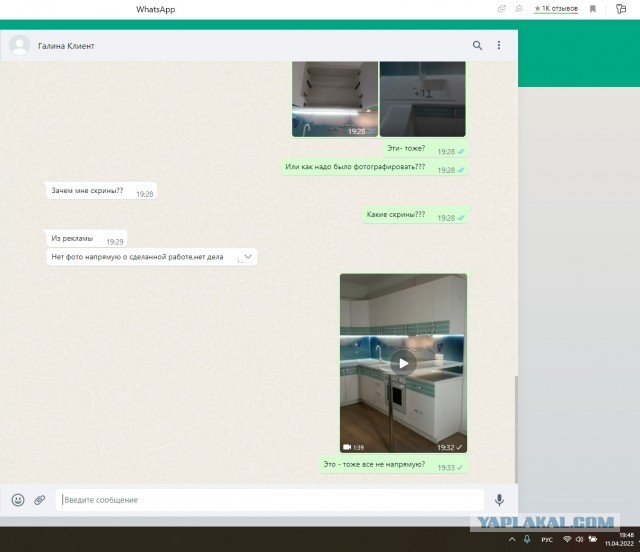The width and height of the screenshot is (640, 552).
Task: Open the browser extensions icon at top right
Action: pyautogui.click(x=621, y=9)
